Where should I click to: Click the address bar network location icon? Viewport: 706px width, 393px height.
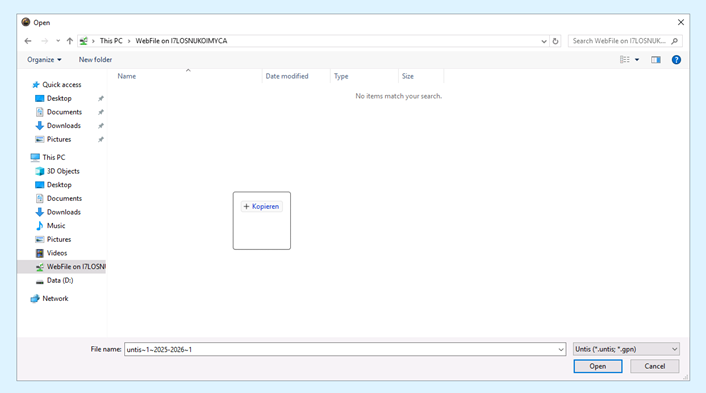tap(84, 41)
